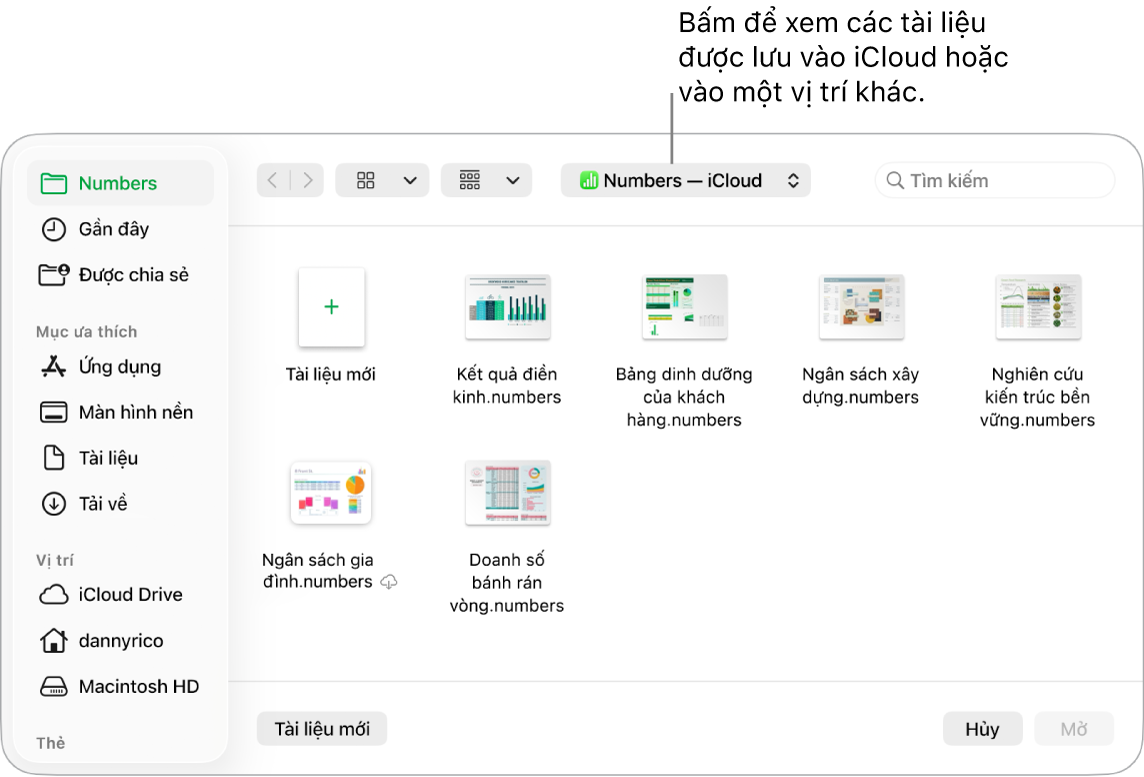This screenshot has width=1144, height=777.
Task: Select Ngân sách xây dựng.numbers thumbnail
Action: click(x=862, y=307)
